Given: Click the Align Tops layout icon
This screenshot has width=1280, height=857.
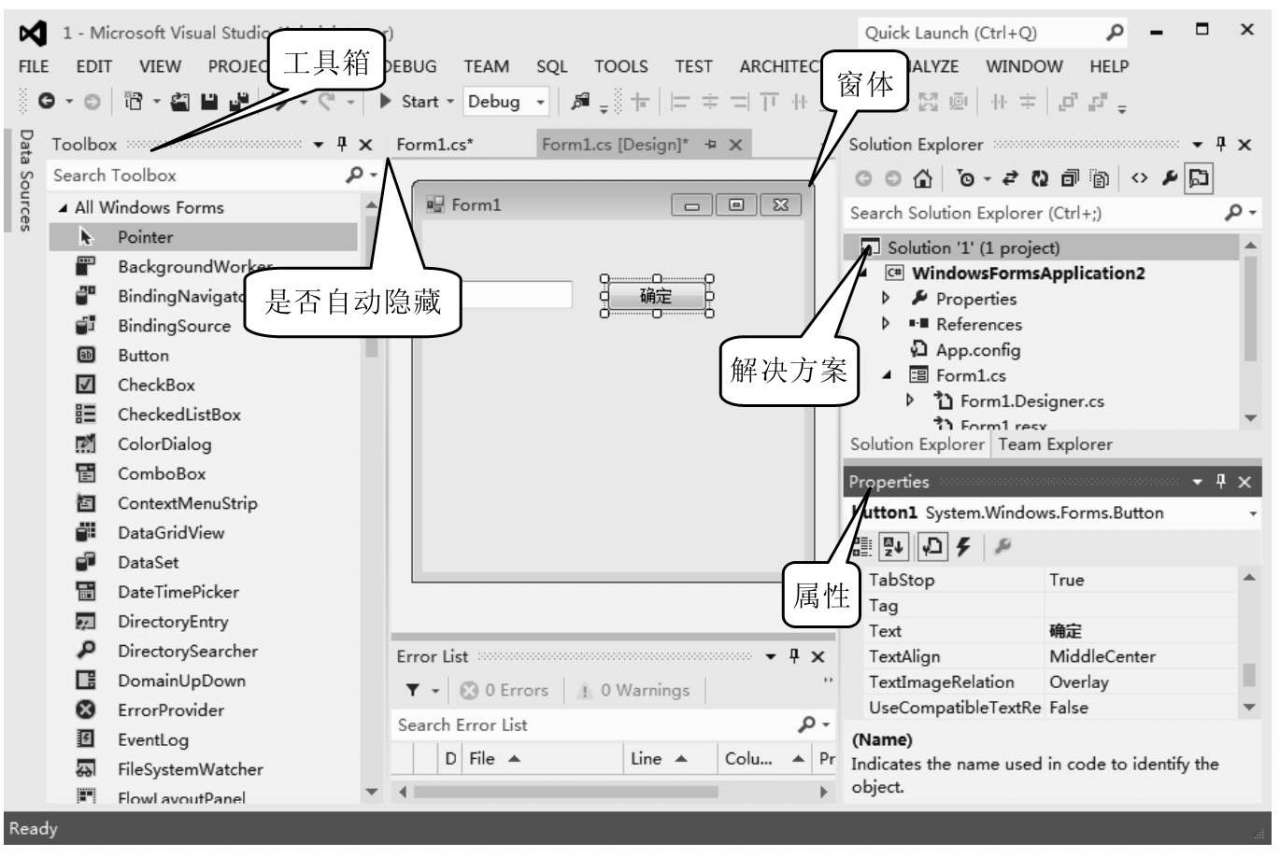Looking at the screenshot, I should click(771, 101).
